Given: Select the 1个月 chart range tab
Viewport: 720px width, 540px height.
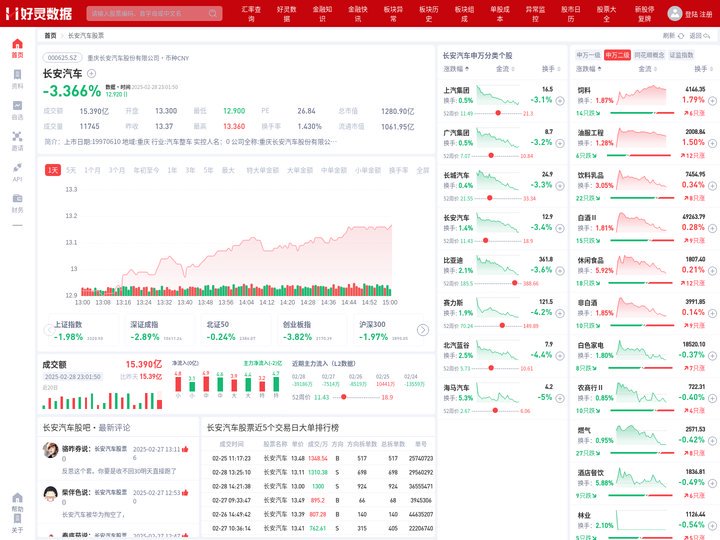Looking at the screenshot, I should [92, 170].
